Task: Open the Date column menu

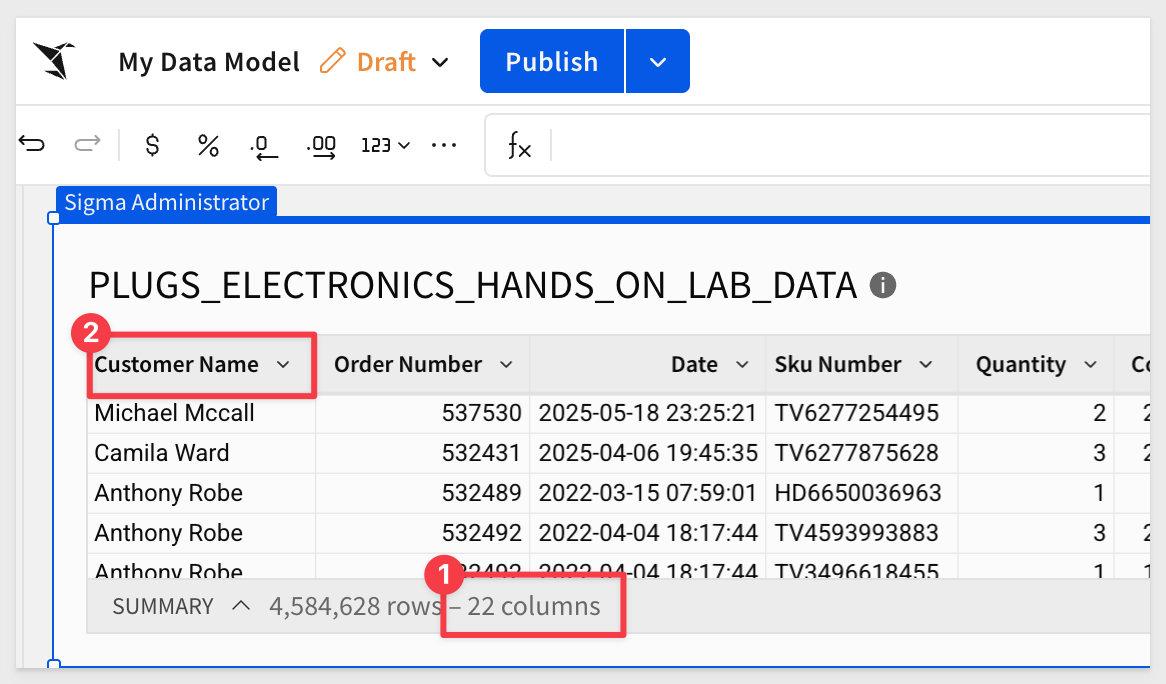Action: (742, 364)
